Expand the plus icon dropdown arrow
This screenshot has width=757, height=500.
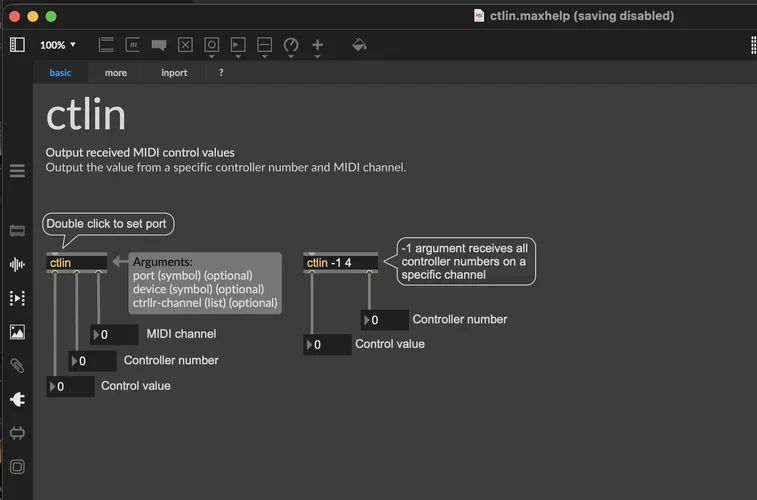pyautogui.click(x=317, y=56)
